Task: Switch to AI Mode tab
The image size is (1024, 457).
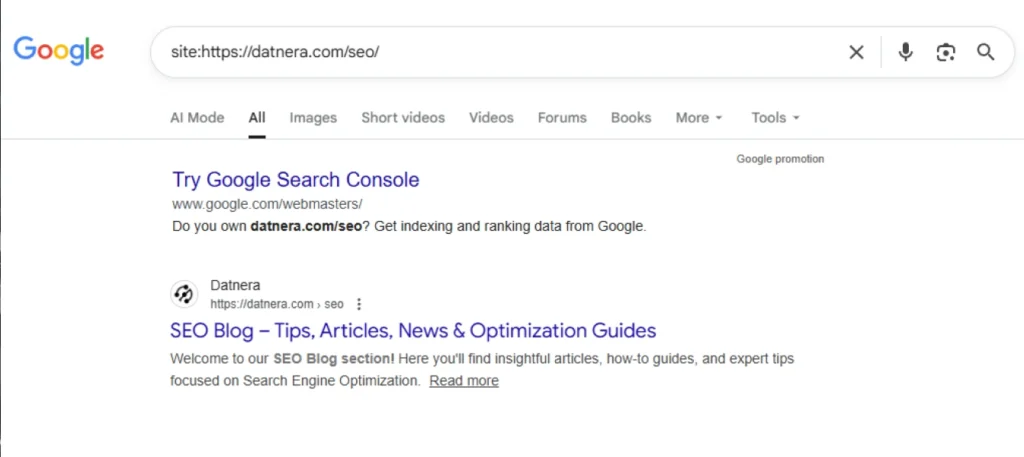Action: tap(197, 118)
